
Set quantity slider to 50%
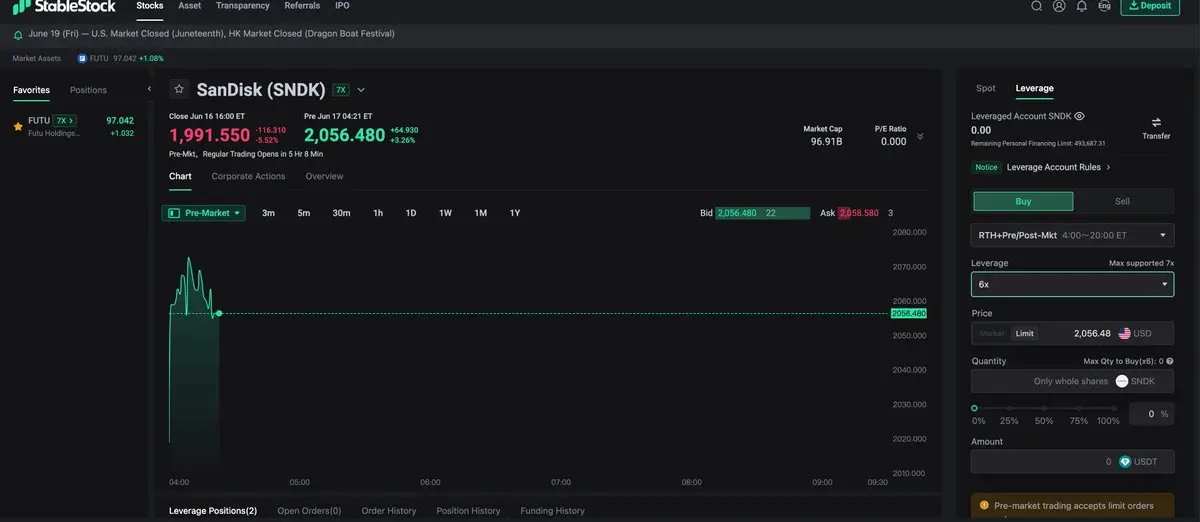tap(1043, 408)
